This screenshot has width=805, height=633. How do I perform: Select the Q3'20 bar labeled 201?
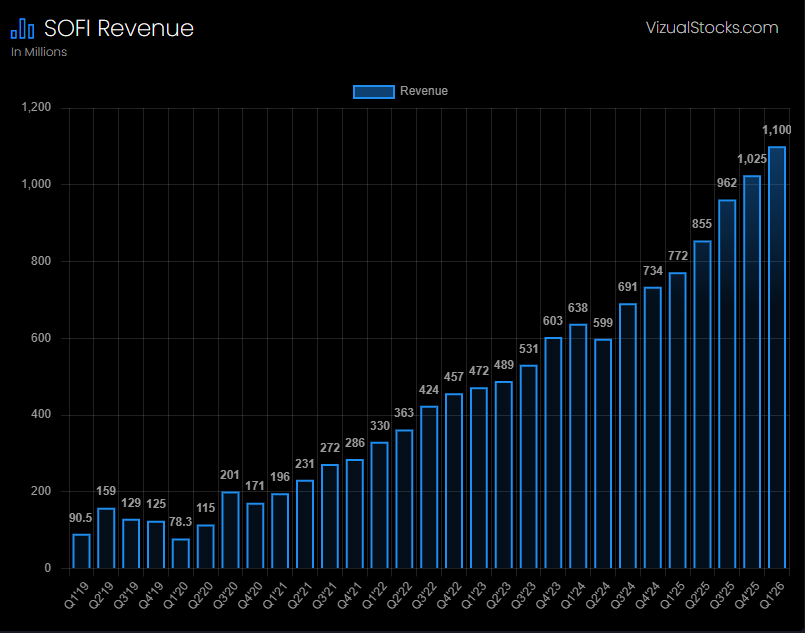pos(231,530)
